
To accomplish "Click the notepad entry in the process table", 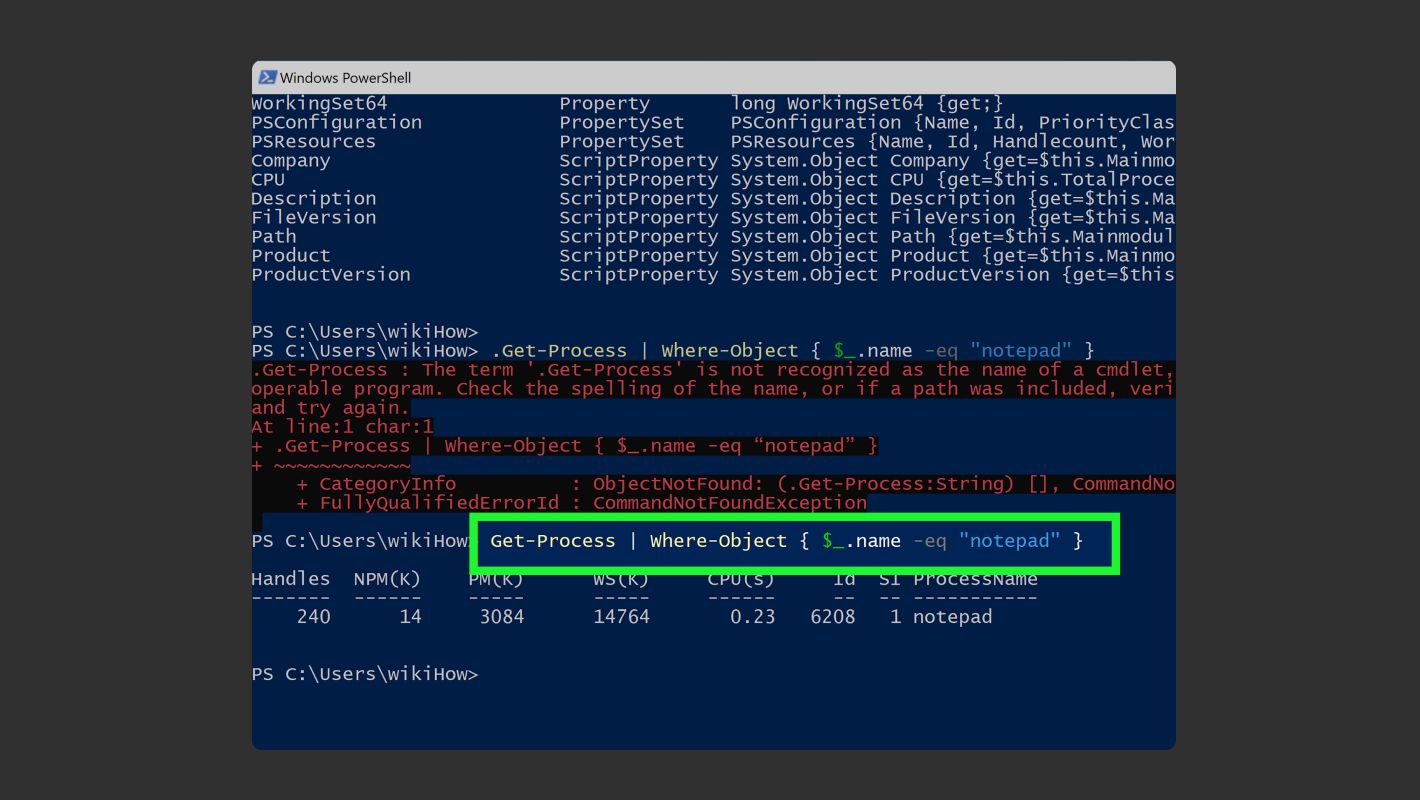I will [x=951, y=616].
